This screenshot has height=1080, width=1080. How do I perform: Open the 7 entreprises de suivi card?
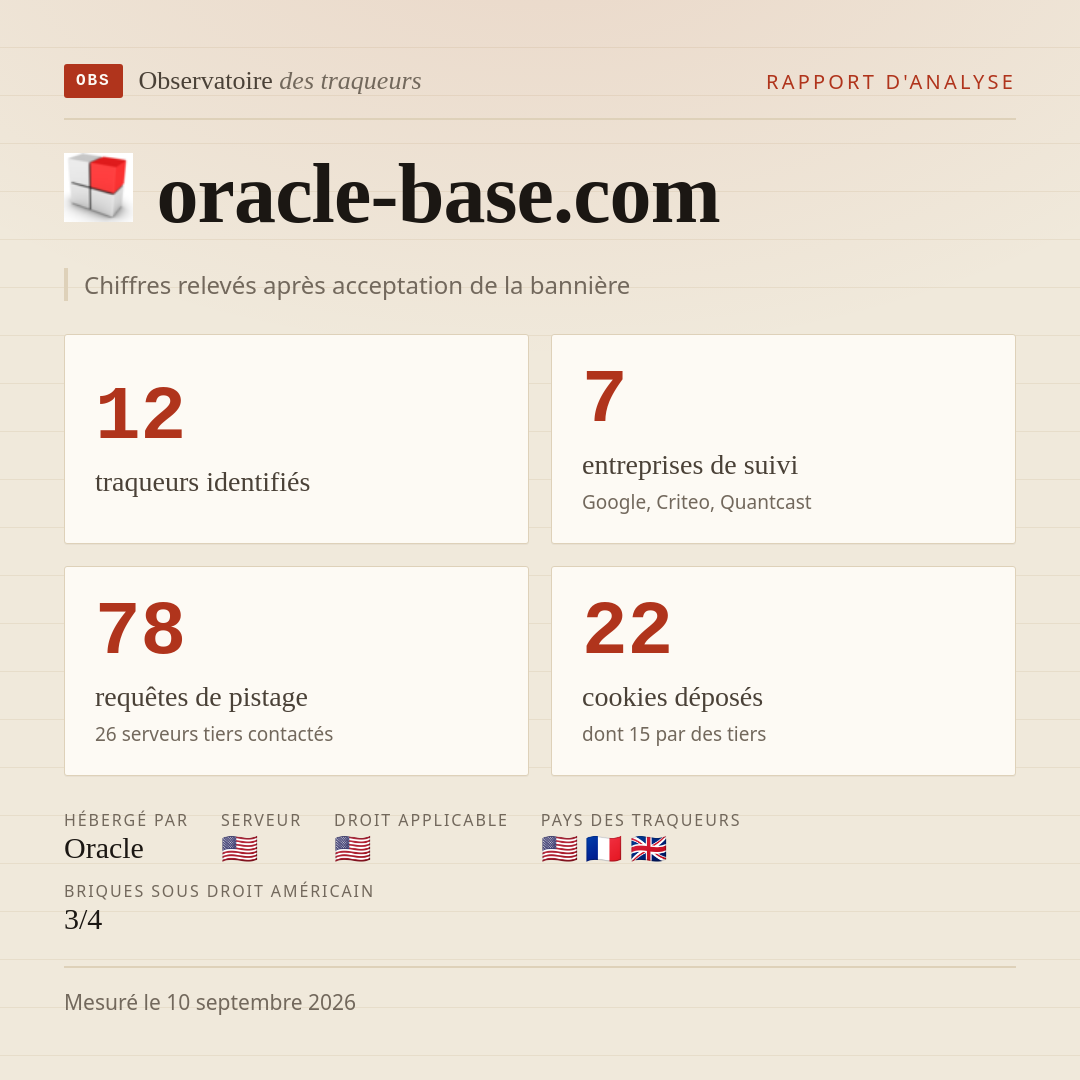783,439
